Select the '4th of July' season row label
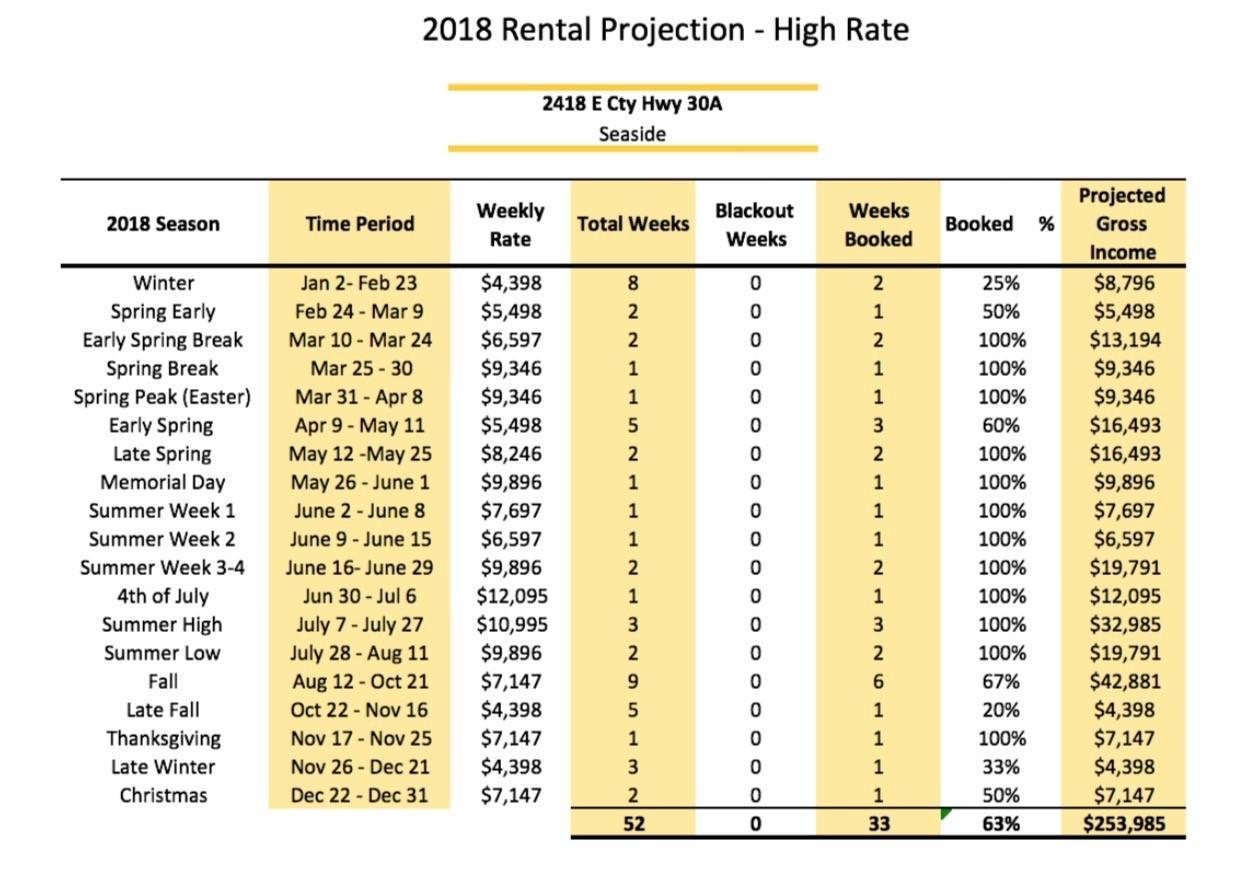 [x=163, y=597]
